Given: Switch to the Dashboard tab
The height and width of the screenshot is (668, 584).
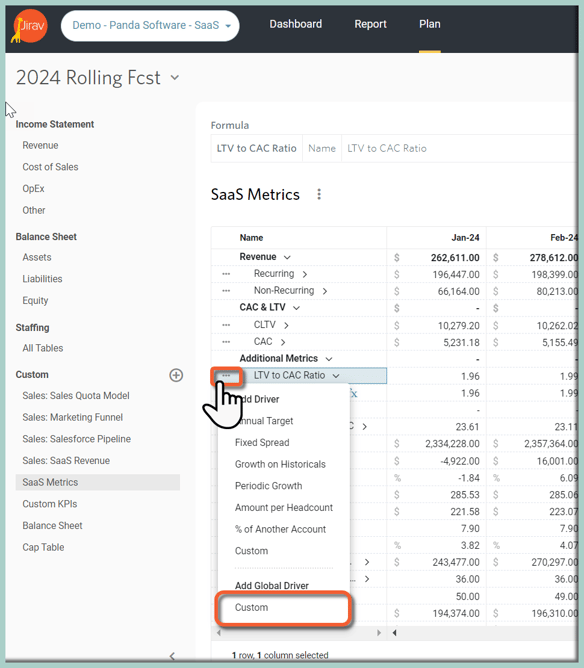Looking at the screenshot, I should click(x=296, y=24).
